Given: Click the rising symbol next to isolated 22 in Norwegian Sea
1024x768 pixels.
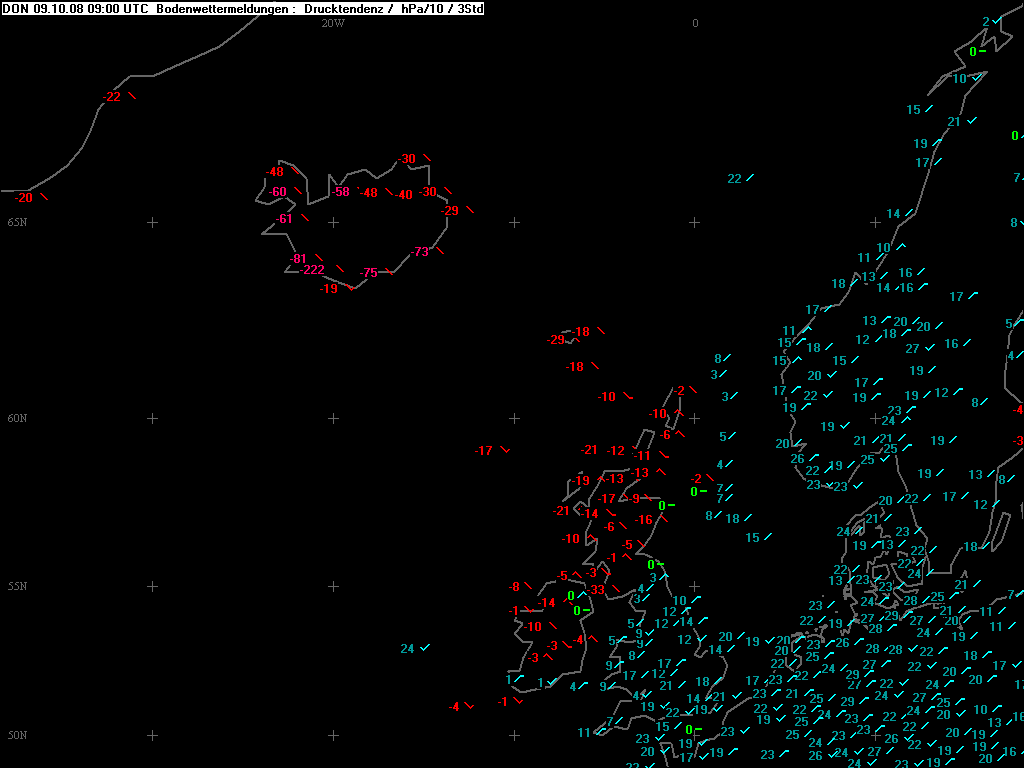Looking at the screenshot, I should tap(750, 178).
